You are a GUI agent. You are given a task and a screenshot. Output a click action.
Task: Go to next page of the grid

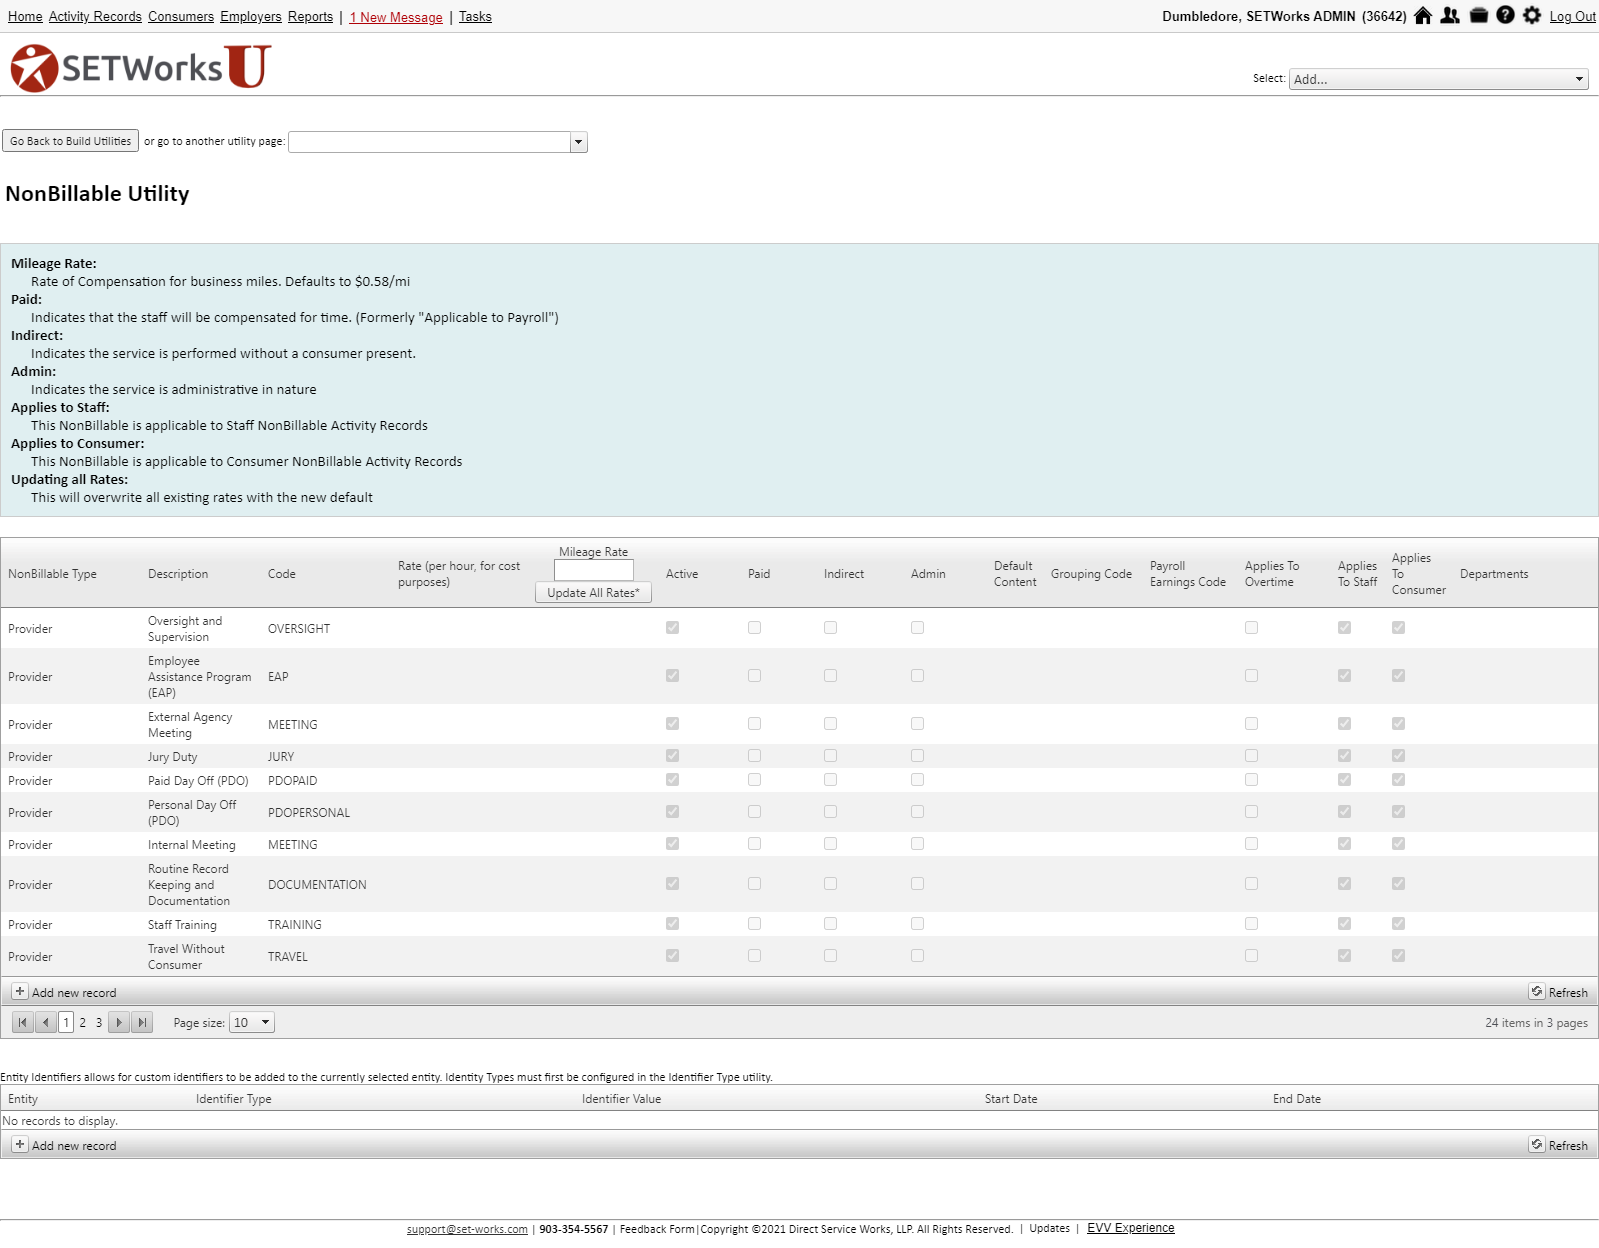click(x=119, y=1022)
